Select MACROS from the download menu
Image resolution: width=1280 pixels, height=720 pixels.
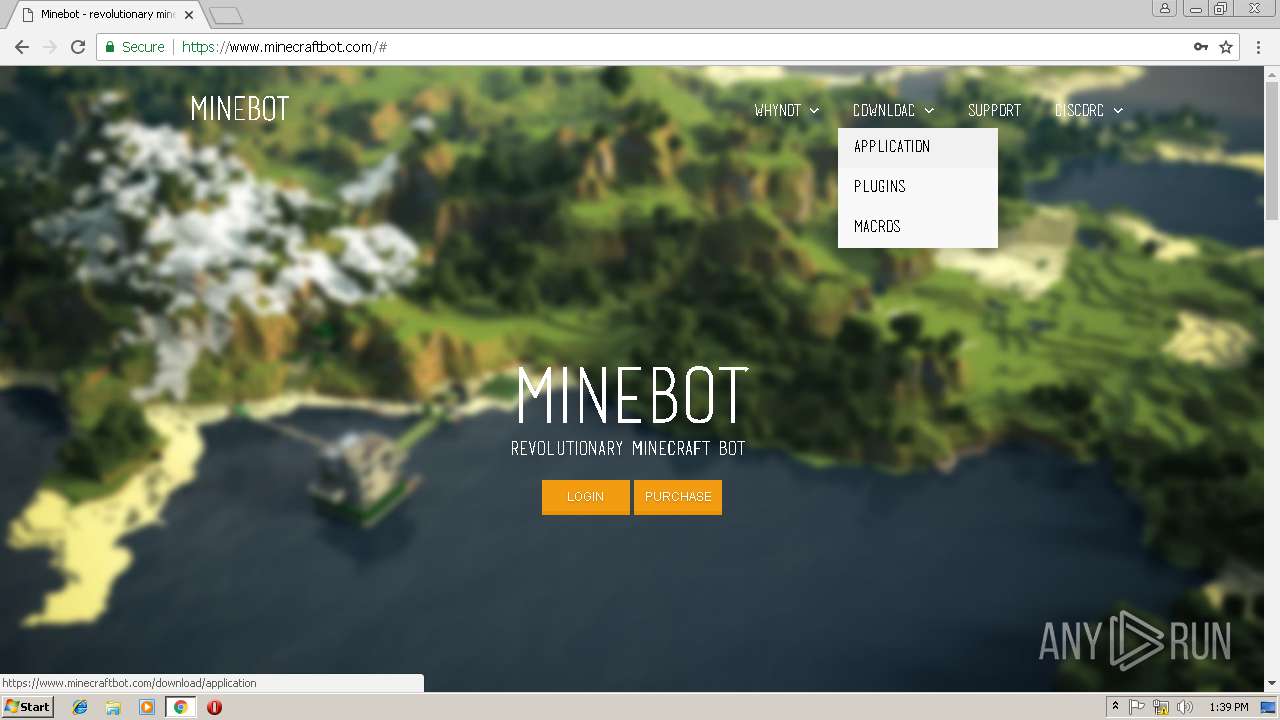point(918,227)
